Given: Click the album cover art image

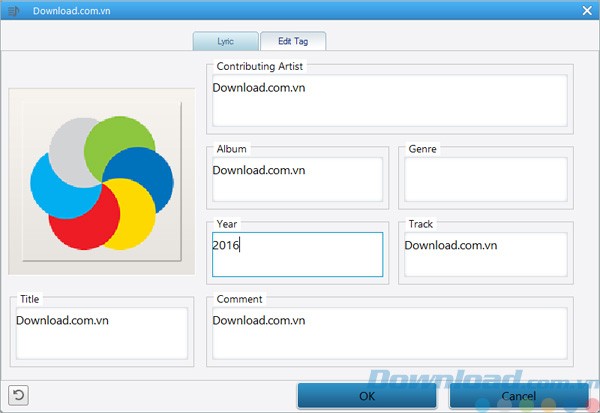Looking at the screenshot, I should click(96, 181).
